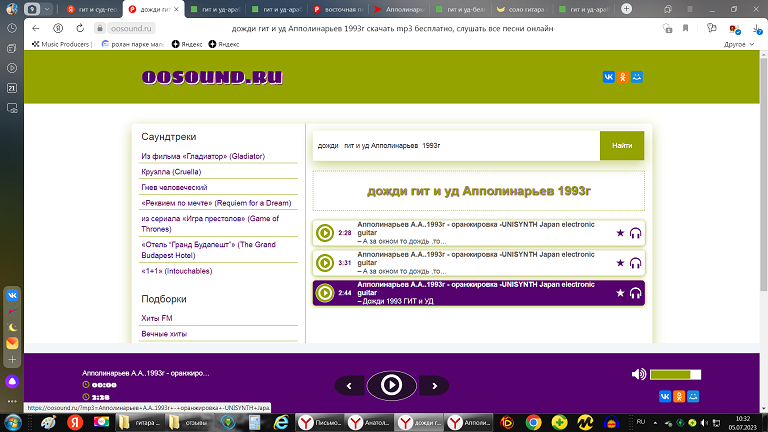Show hidden tray icons arrow
This screenshot has width=768, height=432.
tap(655, 423)
